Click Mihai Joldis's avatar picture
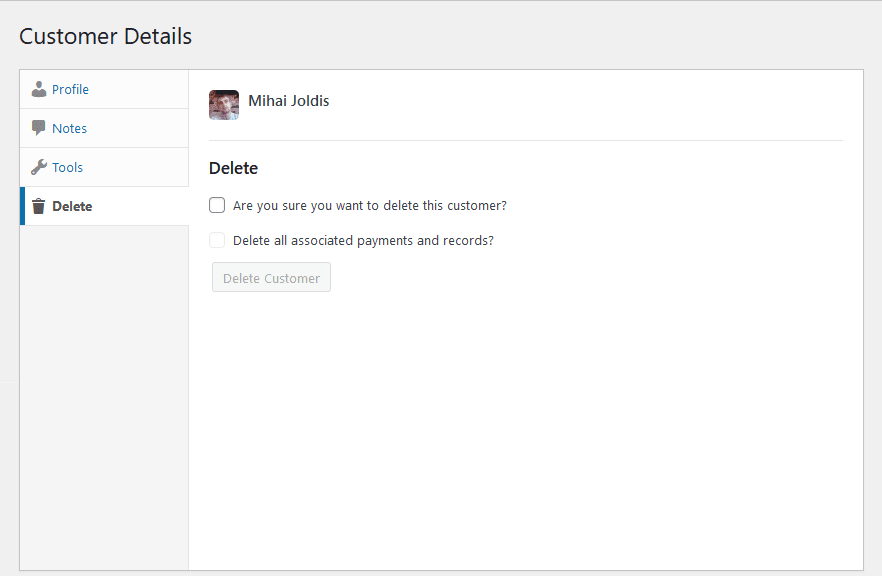 224,105
